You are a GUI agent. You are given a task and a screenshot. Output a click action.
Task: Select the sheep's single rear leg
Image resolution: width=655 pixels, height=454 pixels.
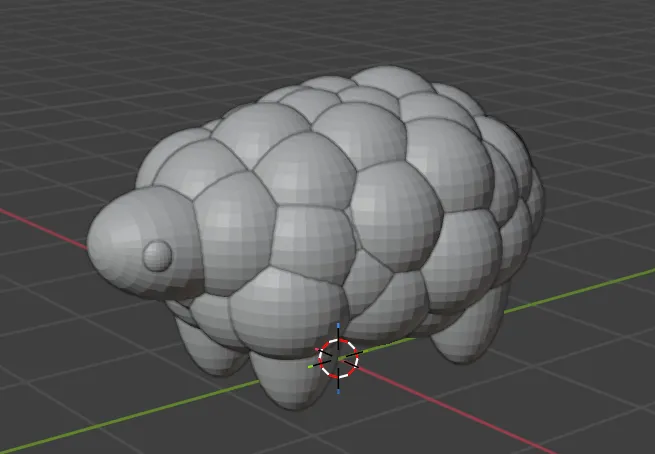(x=470, y=326)
